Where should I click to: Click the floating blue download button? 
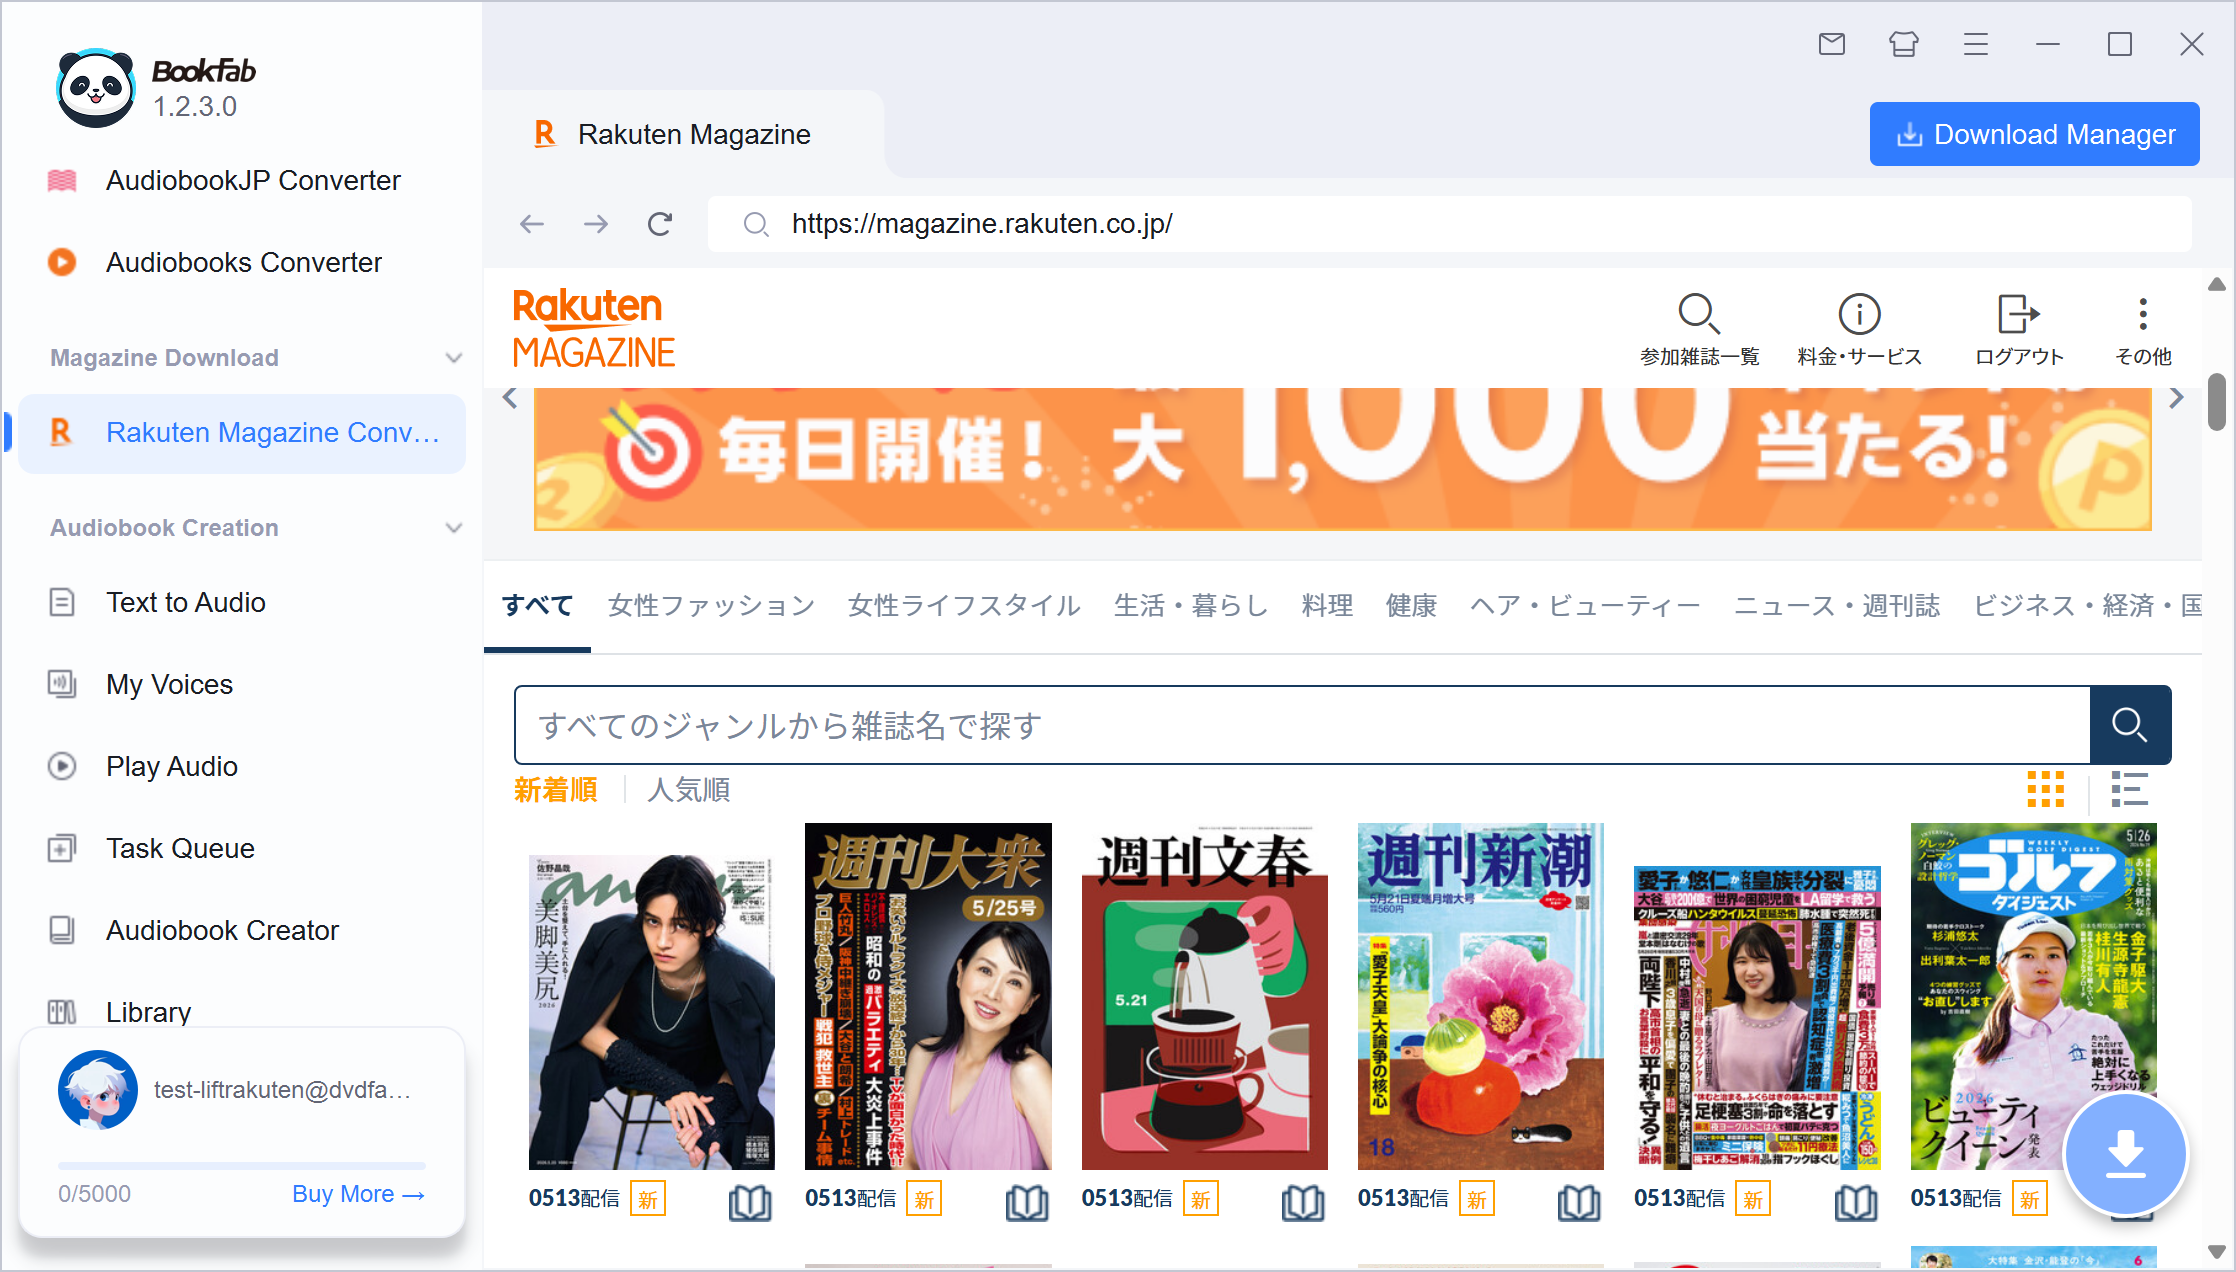(2126, 1154)
